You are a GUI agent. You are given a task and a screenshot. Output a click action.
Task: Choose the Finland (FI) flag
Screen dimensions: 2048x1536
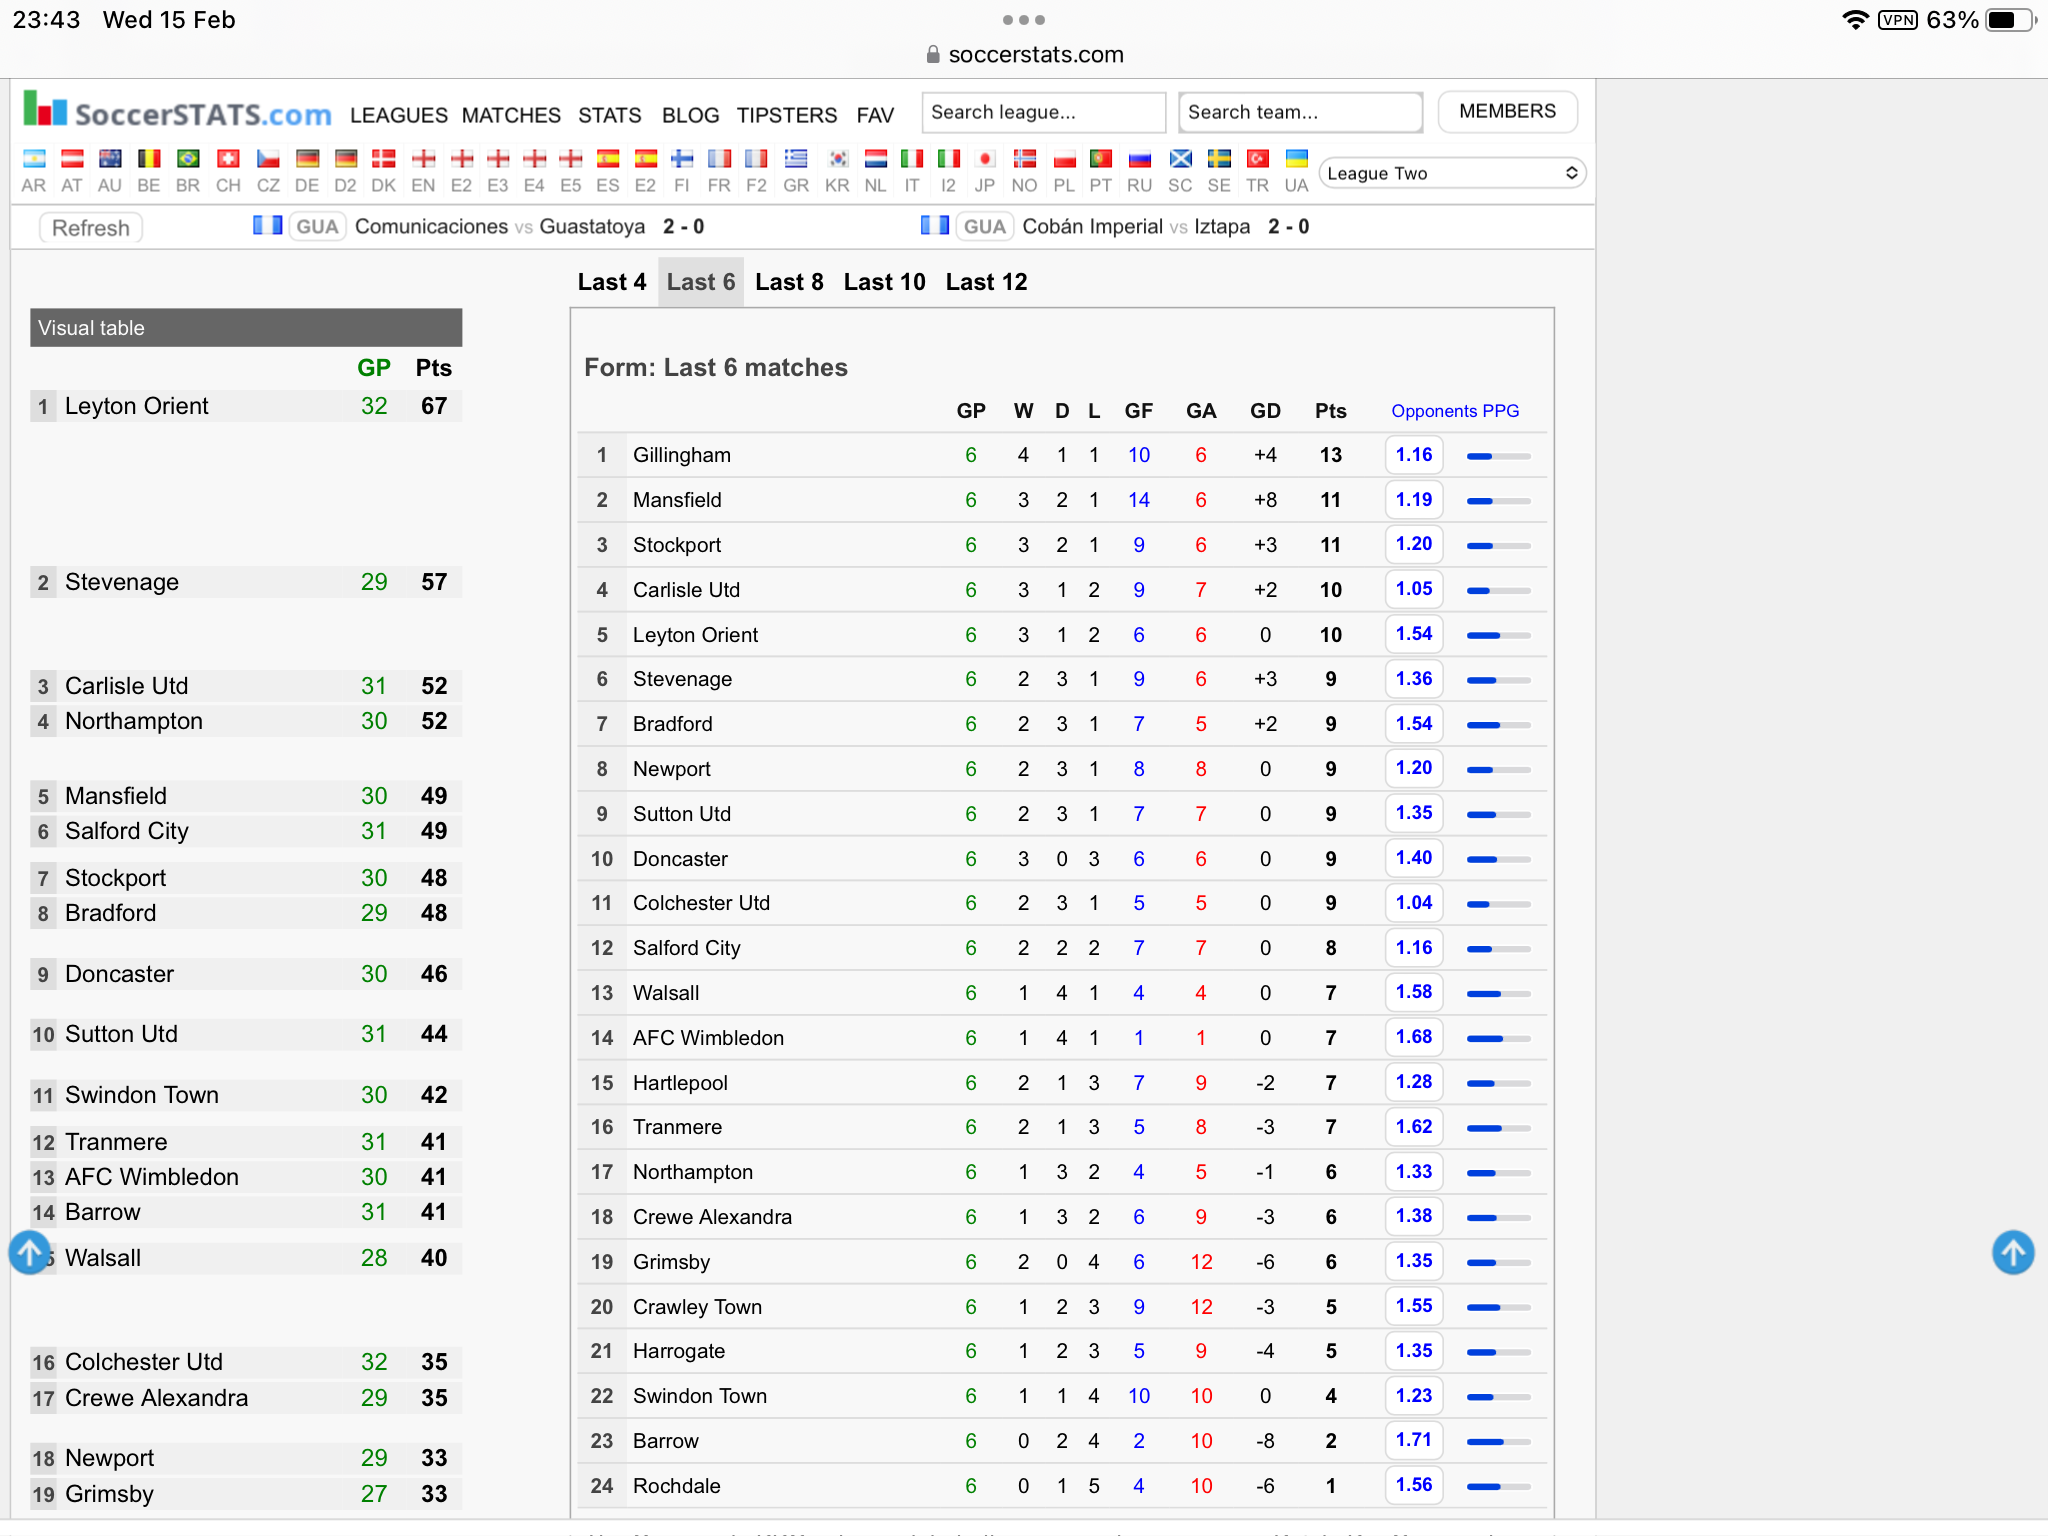(682, 158)
